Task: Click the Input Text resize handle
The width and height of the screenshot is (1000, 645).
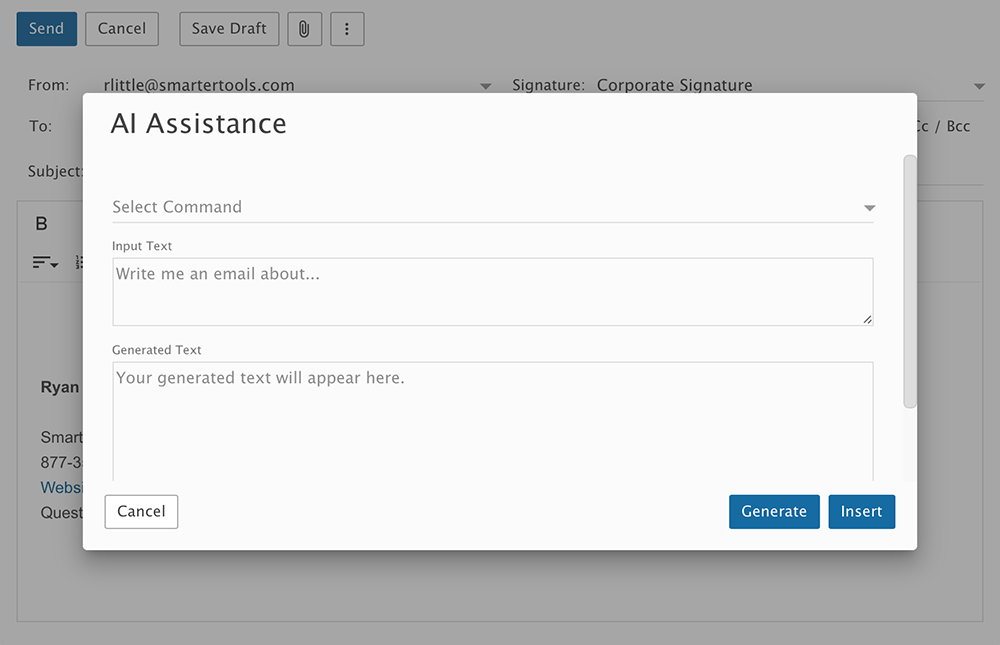Action: point(867,319)
